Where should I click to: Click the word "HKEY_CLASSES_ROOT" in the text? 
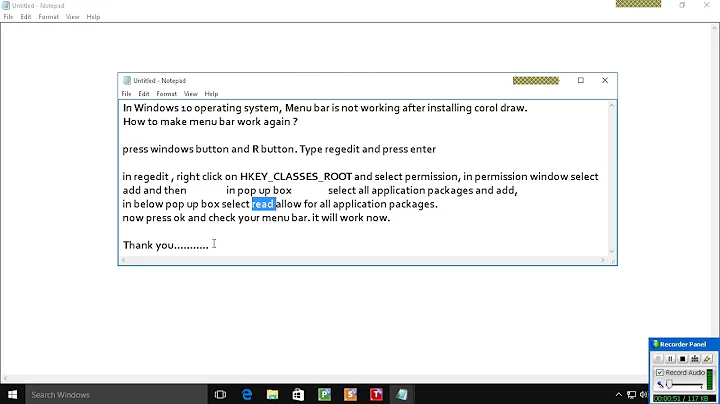click(296, 177)
